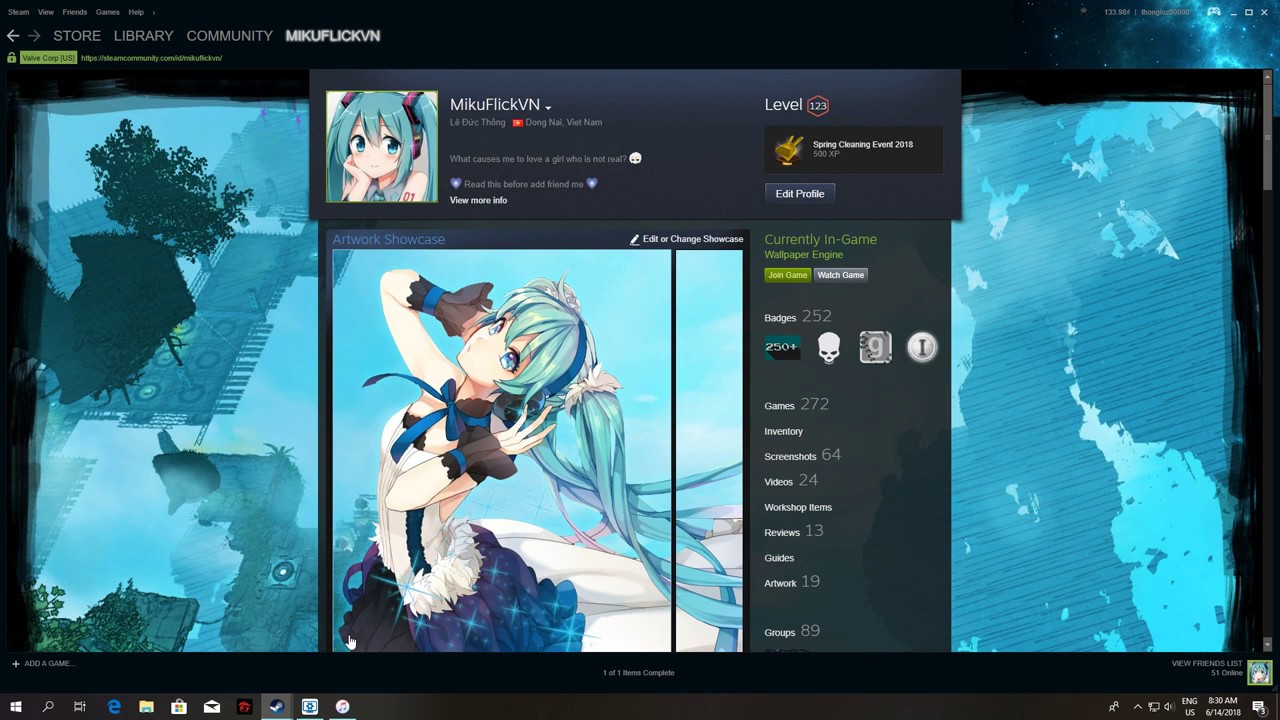This screenshot has width=1280, height=720.
Task: Open the Guides link
Action: [x=779, y=558]
